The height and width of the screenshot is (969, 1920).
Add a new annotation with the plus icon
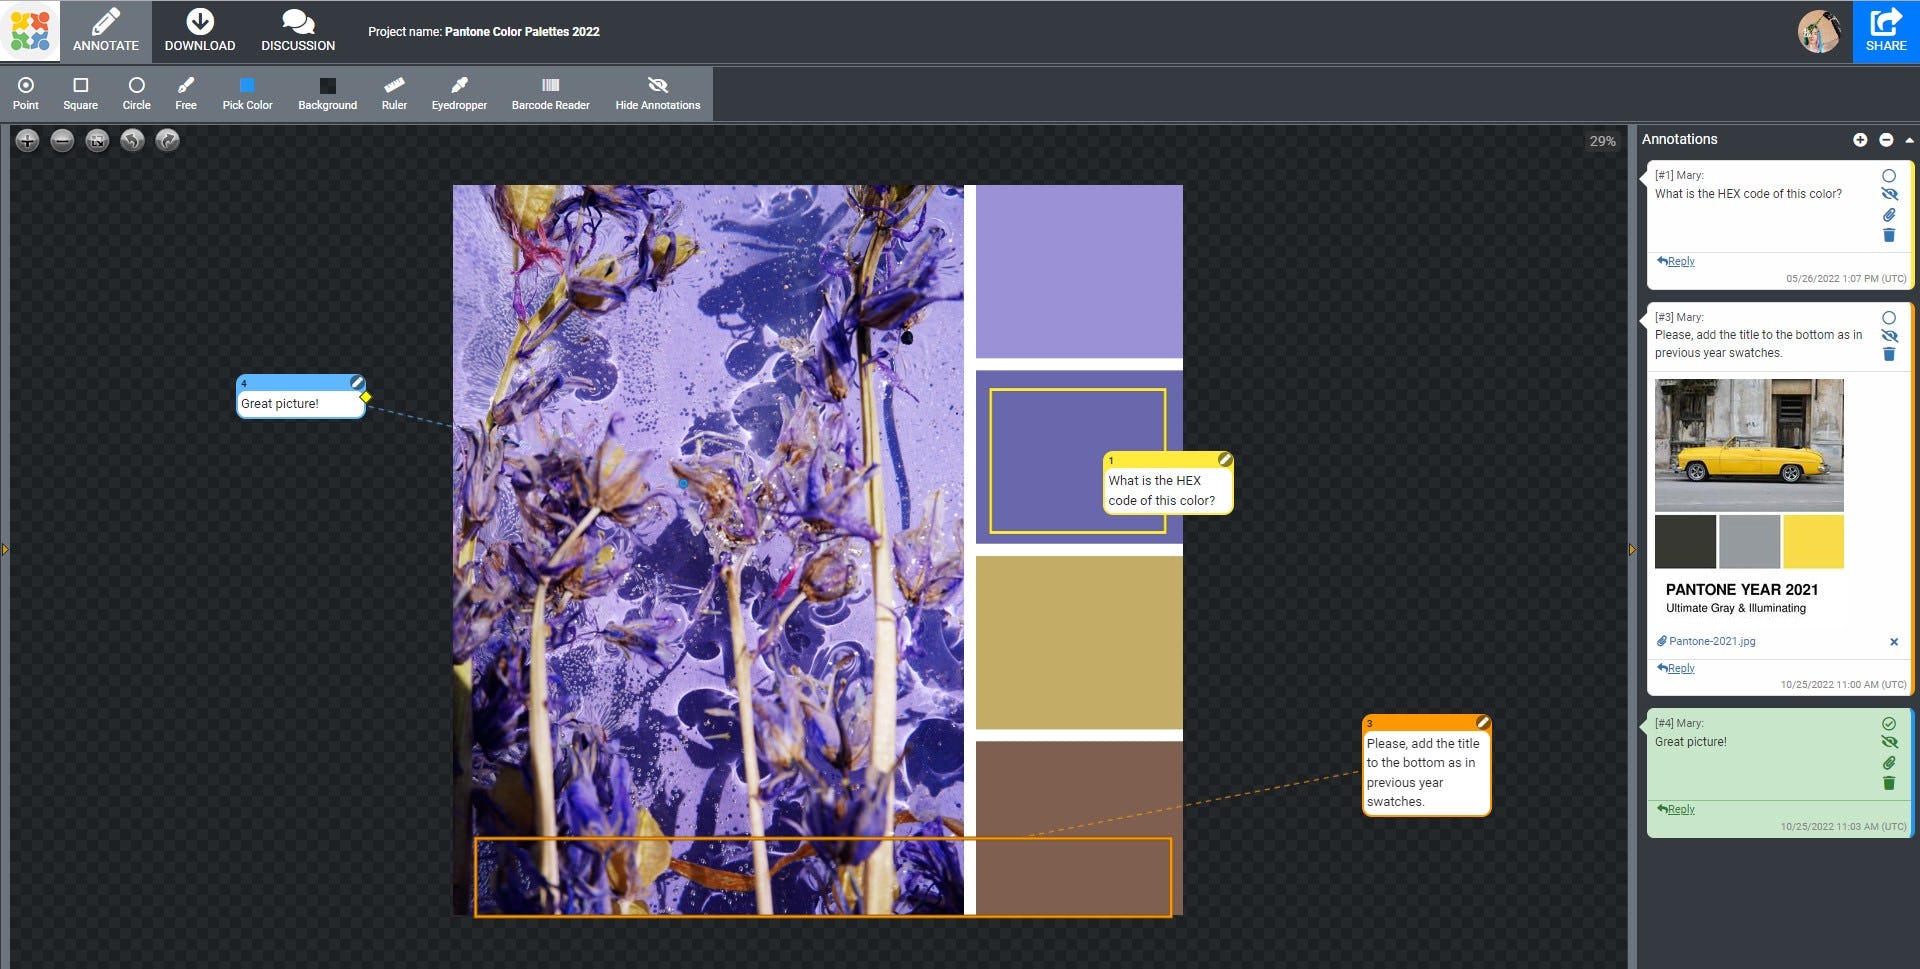point(1861,140)
